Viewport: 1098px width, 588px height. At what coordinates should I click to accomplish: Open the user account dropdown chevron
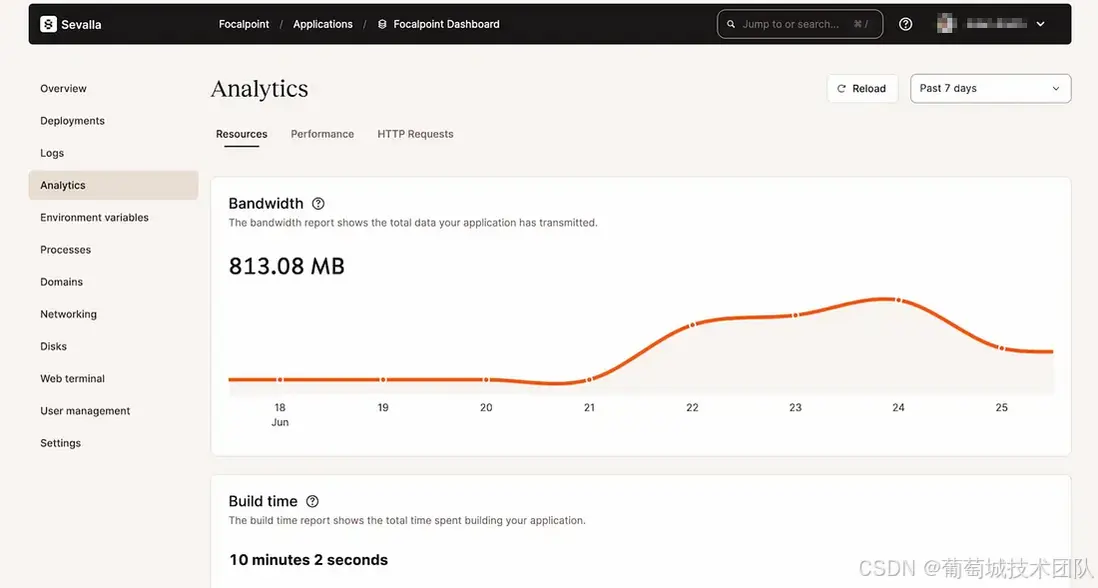point(1041,24)
